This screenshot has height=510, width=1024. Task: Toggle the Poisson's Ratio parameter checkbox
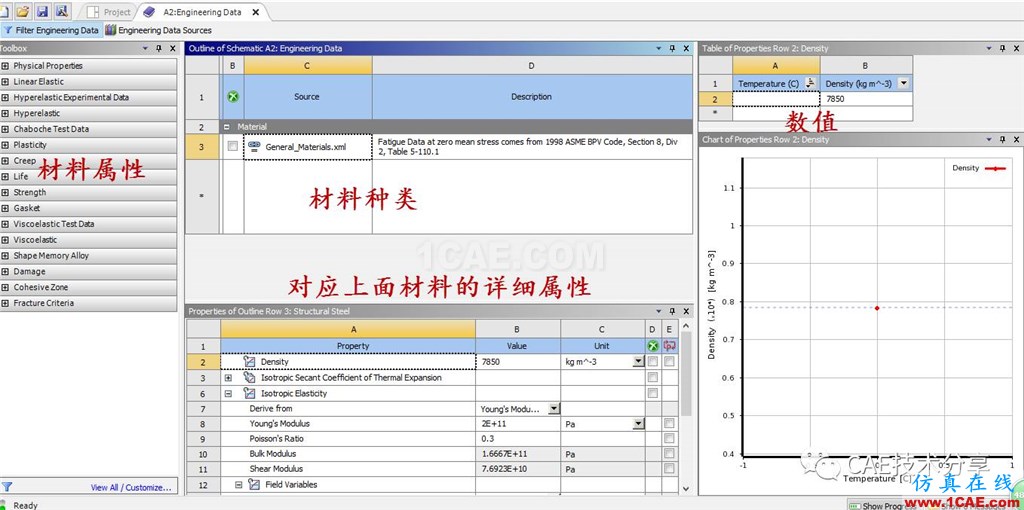pos(669,438)
